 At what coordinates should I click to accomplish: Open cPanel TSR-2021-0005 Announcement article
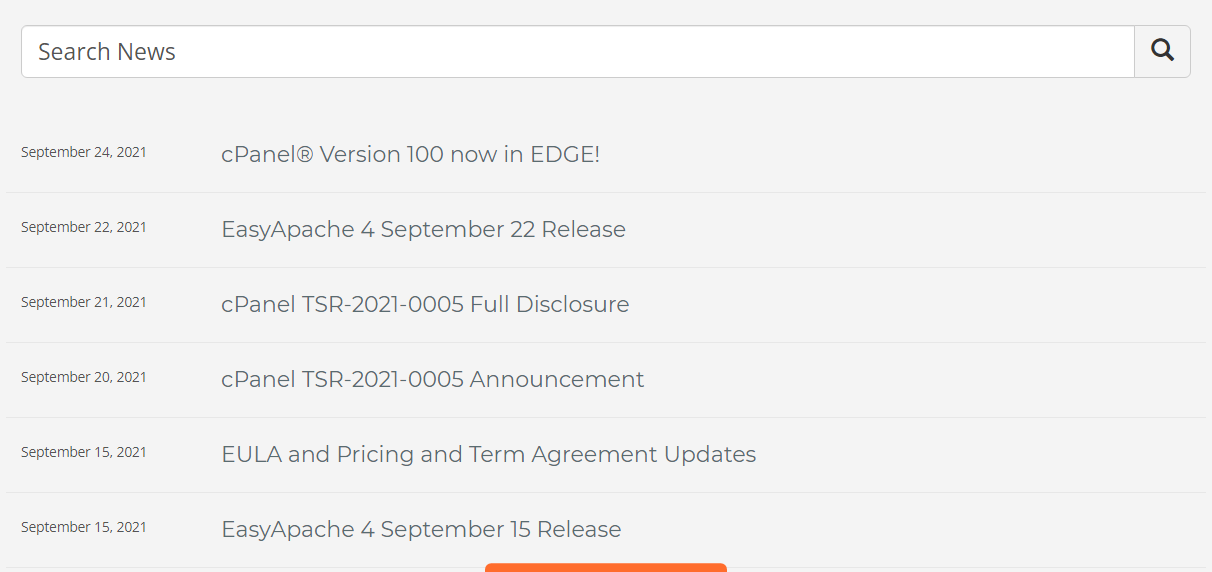[x=432, y=380]
